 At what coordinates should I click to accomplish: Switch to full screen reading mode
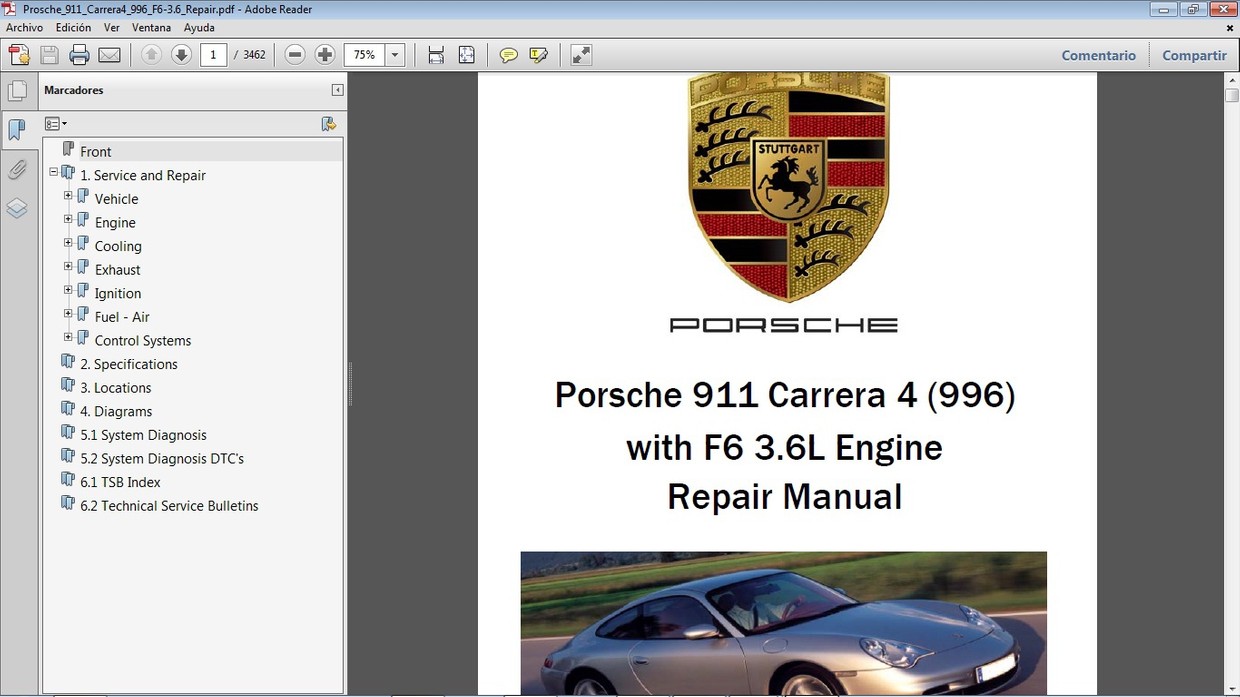point(580,55)
